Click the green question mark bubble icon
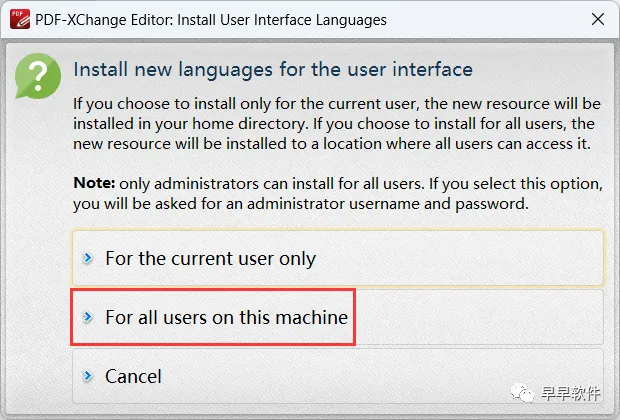 pos(36,76)
